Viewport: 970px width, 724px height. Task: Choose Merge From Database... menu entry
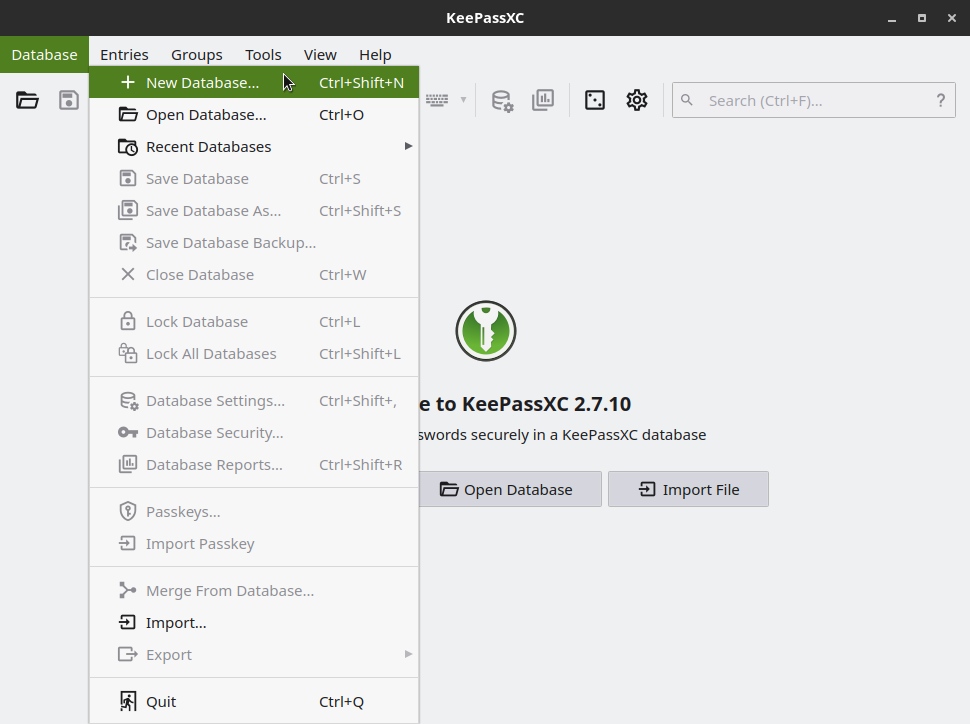pos(254,591)
